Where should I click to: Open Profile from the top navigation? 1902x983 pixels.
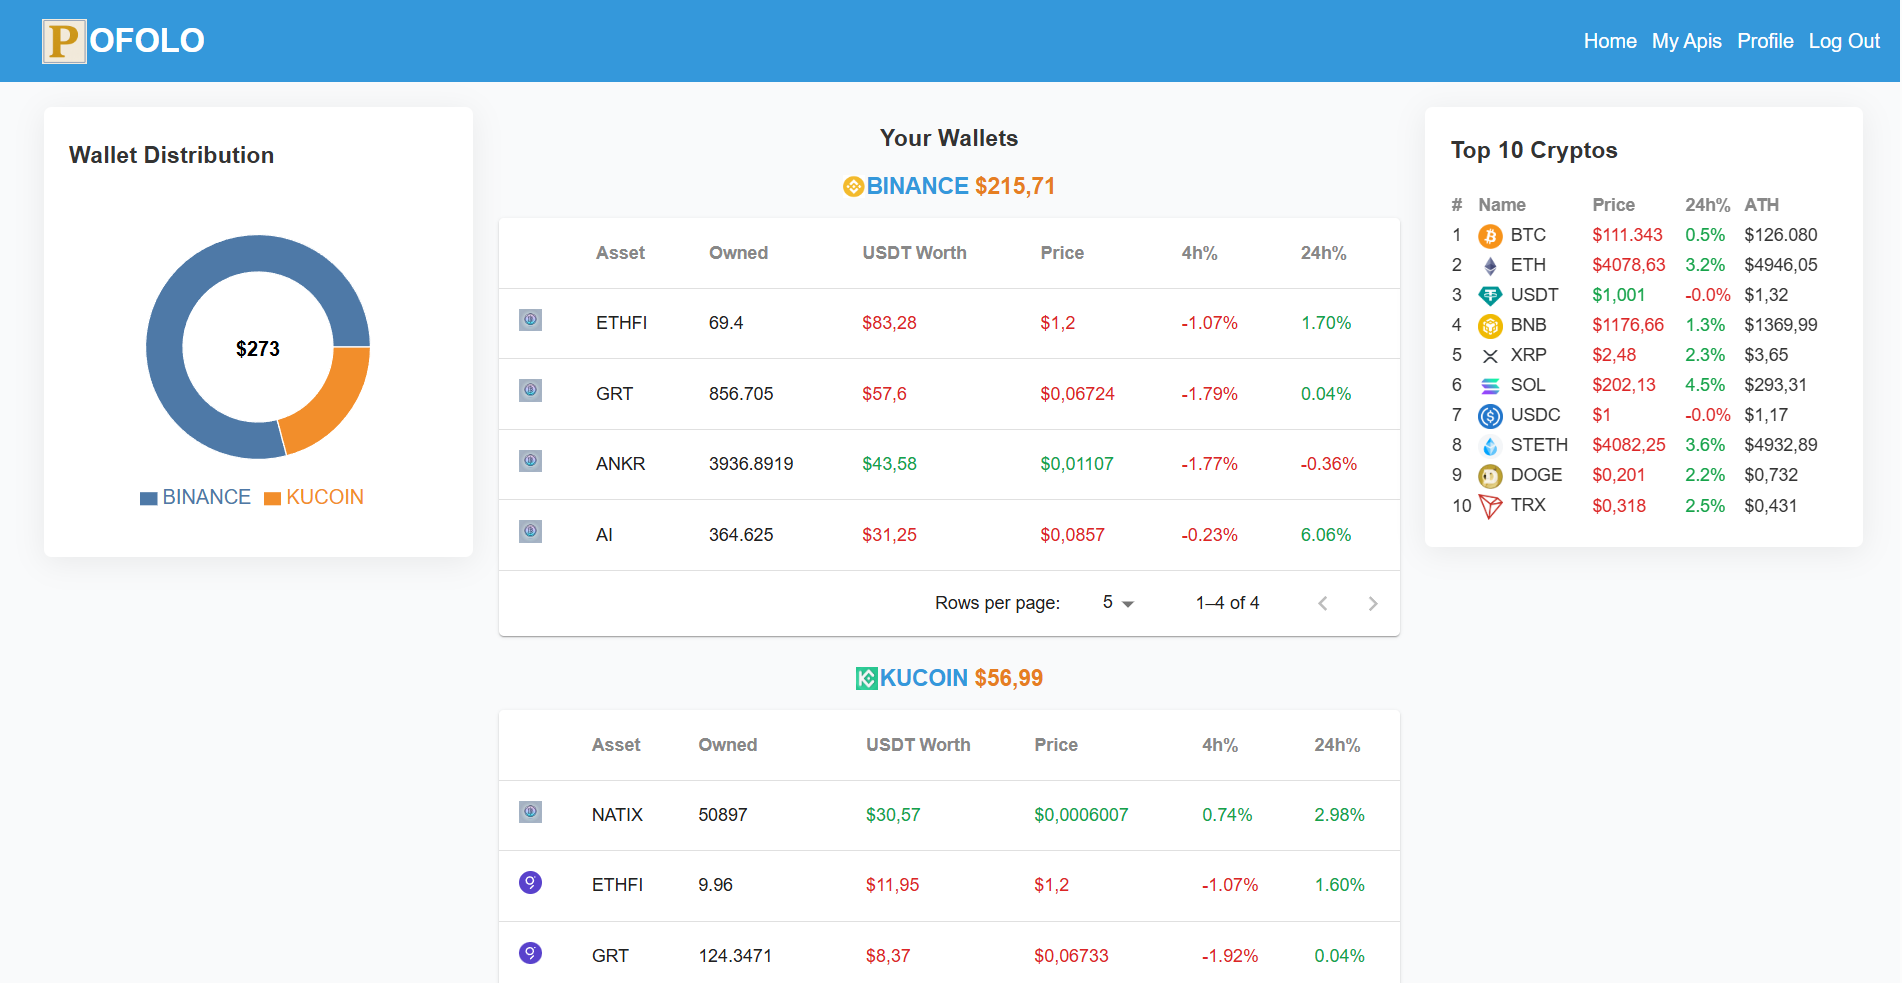[x=1765, y=41]
